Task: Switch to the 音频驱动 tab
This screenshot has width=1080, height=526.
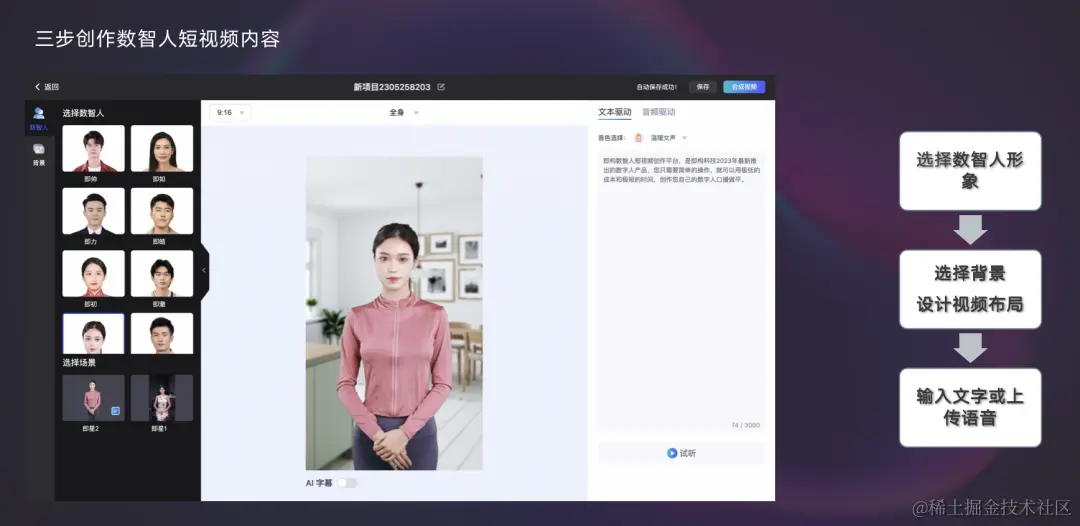Action: click(x=658, y=112)
